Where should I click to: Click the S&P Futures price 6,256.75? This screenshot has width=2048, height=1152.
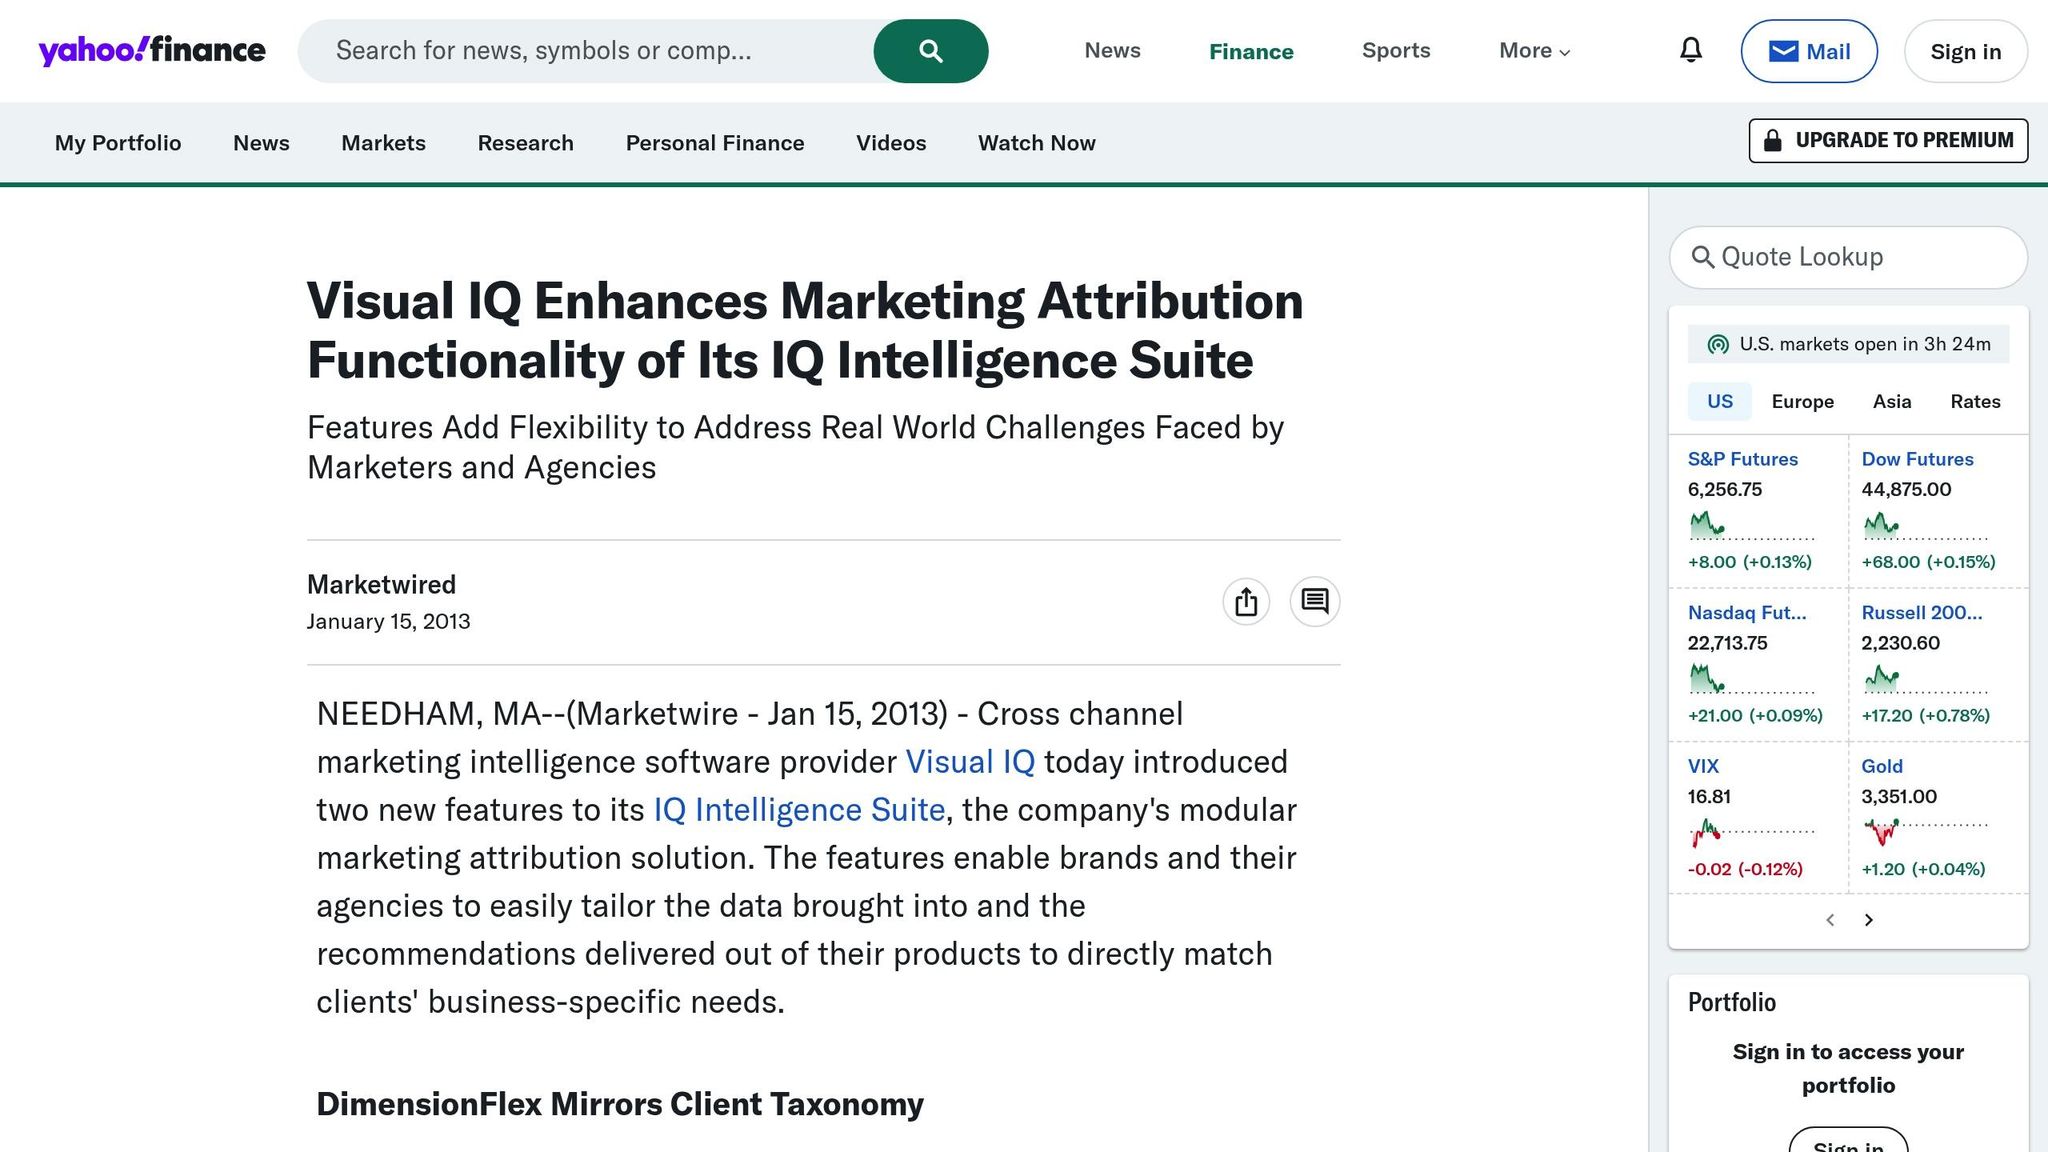click(1725, 489)
